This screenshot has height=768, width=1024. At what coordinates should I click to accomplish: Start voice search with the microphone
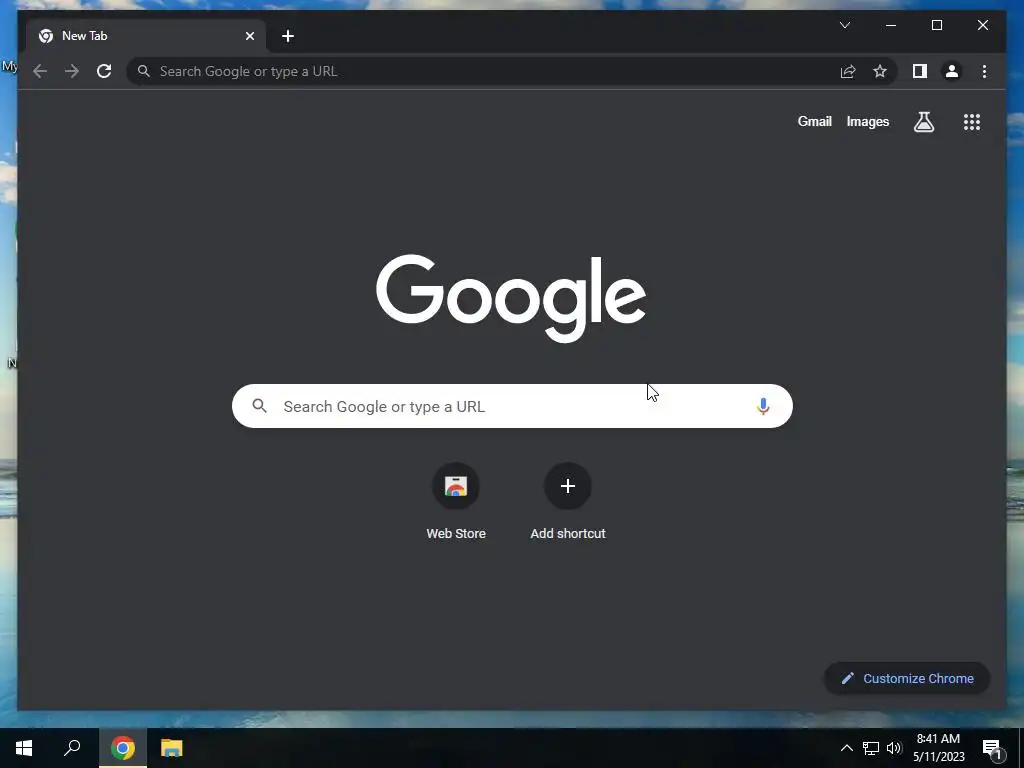click(x=763, y=406)
